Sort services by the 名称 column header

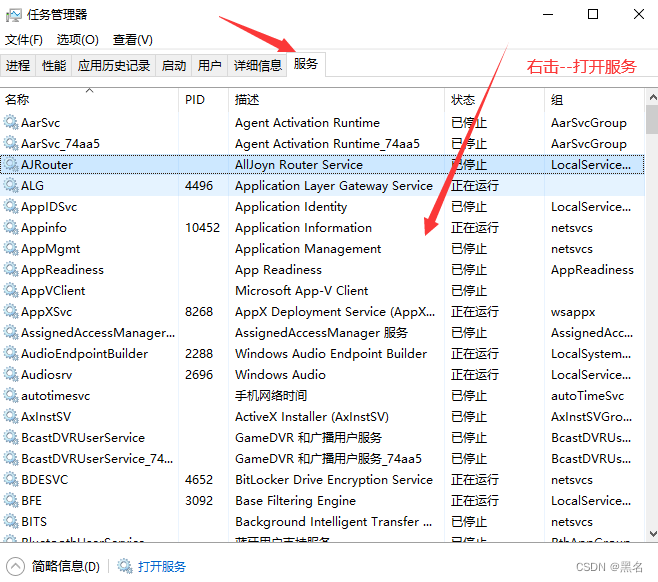(x=89, y=99)
